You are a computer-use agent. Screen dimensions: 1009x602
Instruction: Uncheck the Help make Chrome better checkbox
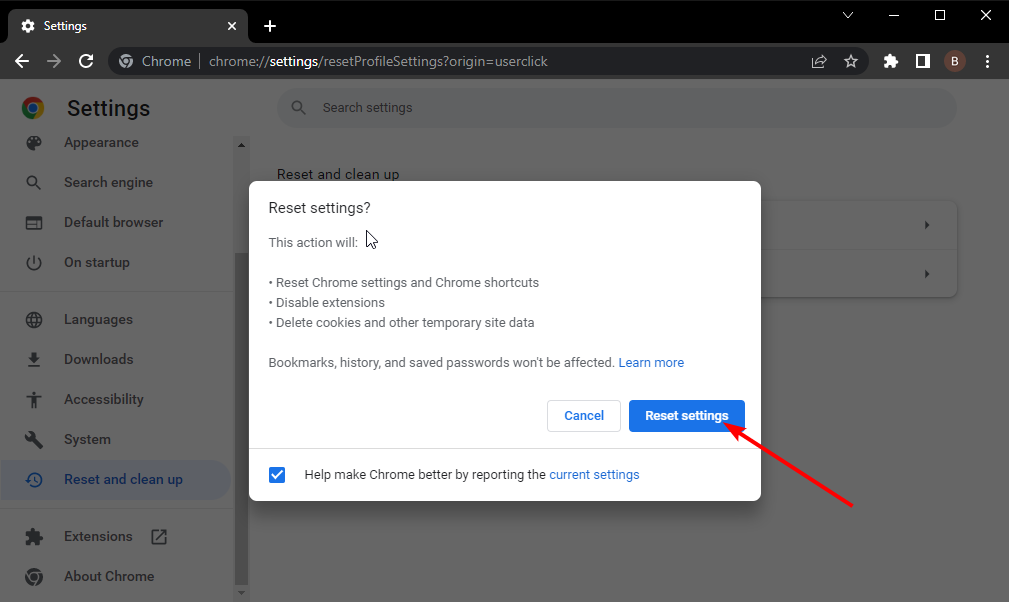(x=278, y=475)
